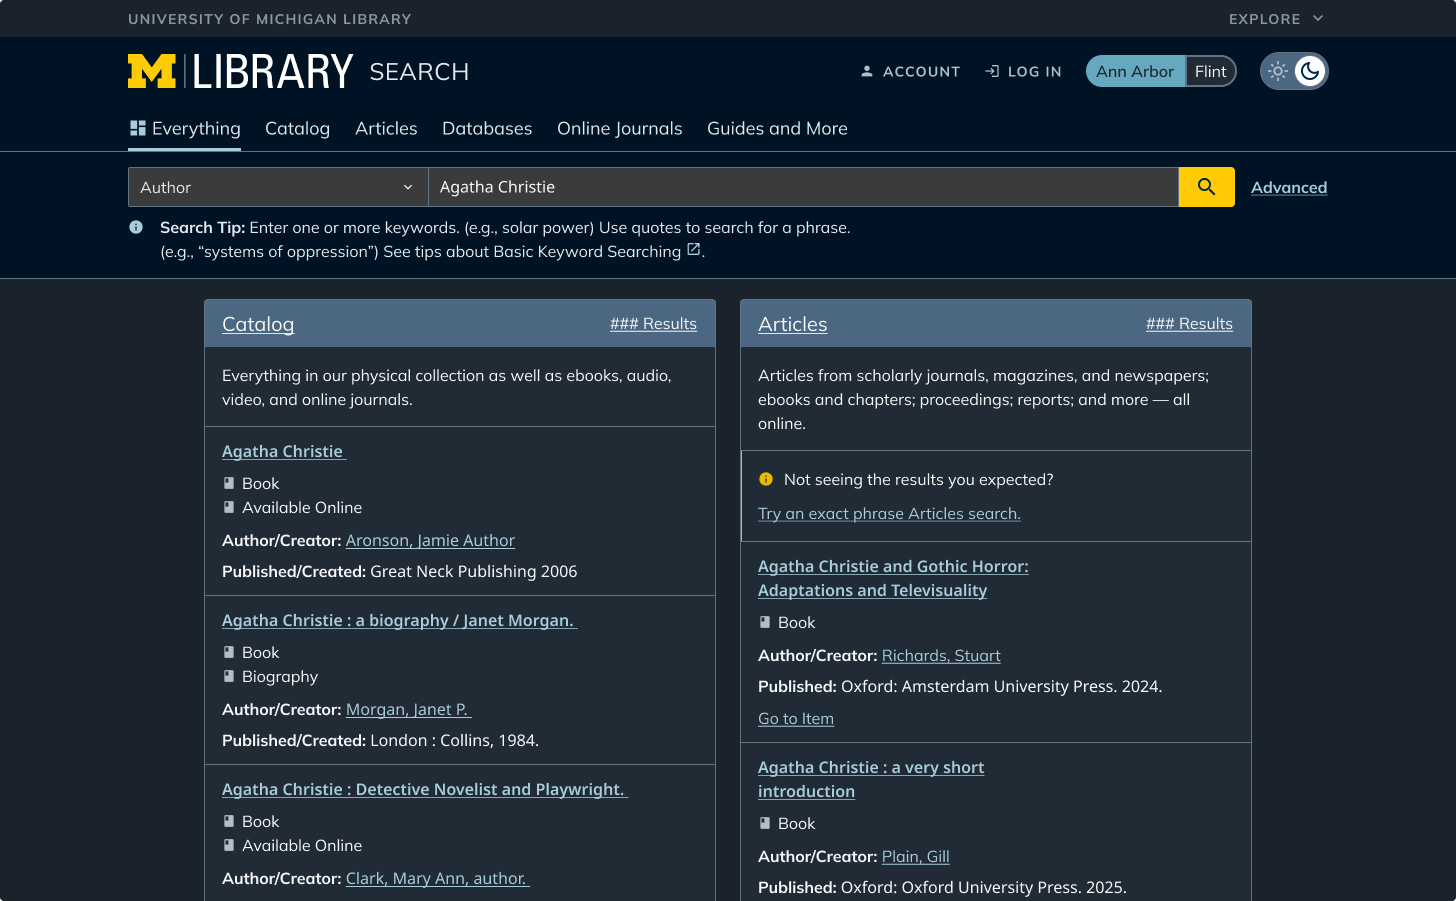The image size is (1456, 901).
Task: Click the Basic Keyword Searching tips link
Action: (x=587, y=251)
